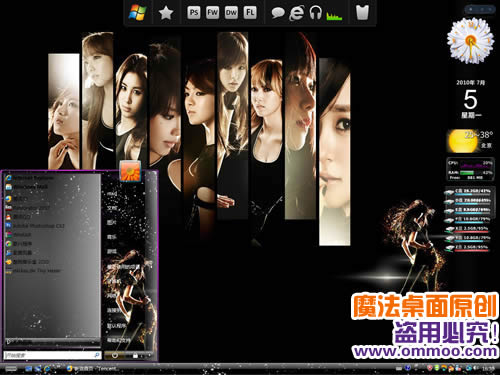The image size is (500, 375).
Task: Click the Windows logo in top dock
Action: (137, 13)
